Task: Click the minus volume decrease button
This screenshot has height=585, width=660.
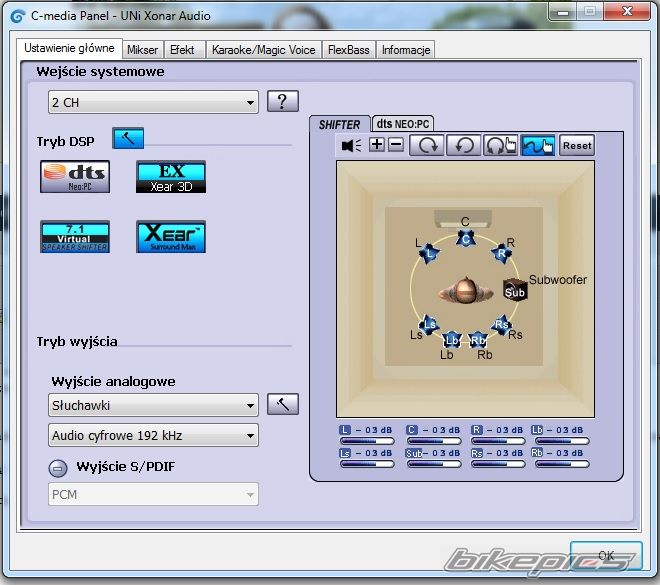Action: [396, 145]
